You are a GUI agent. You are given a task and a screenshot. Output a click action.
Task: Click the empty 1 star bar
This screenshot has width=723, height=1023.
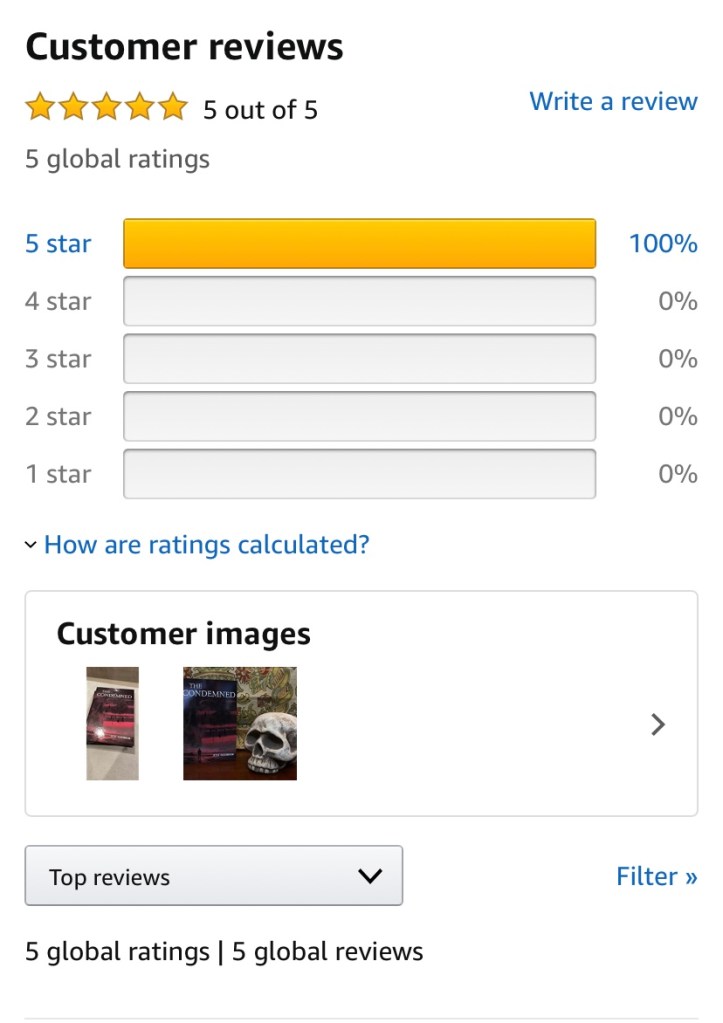pyautogui.click(x=359, y=474)
